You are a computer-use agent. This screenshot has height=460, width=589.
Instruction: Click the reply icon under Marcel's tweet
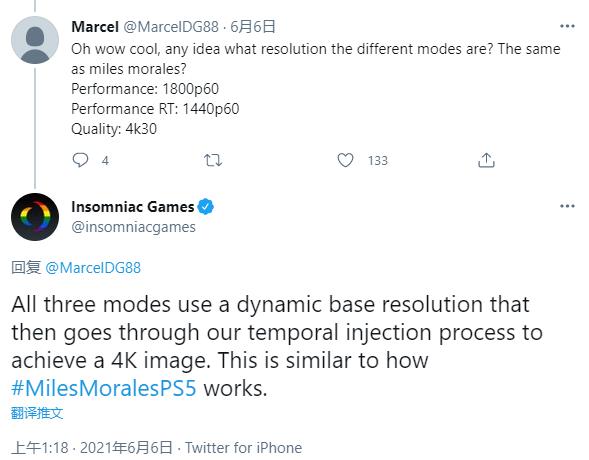tap(80, 160)
